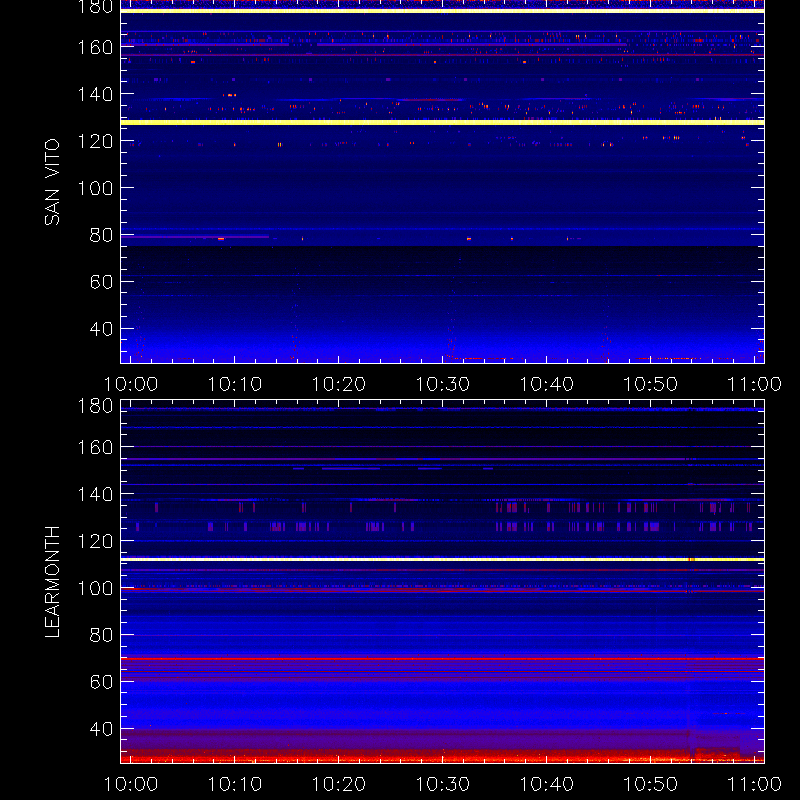Click the LEARMONTH axis label
800x800 pixels.
click(52, 582)
